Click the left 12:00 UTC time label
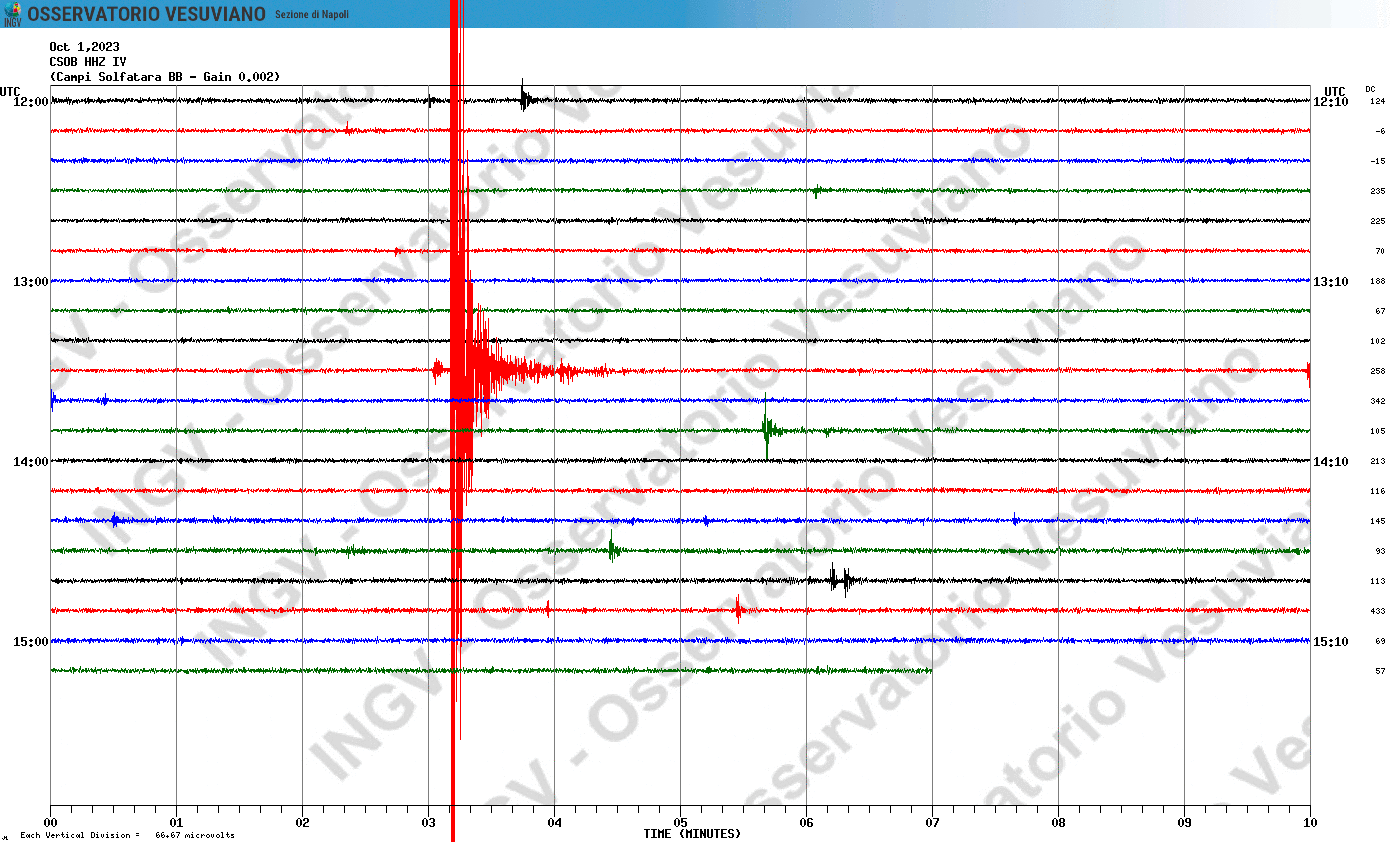Viewport: 1390px width, 849px height. (x=30, y=102)
